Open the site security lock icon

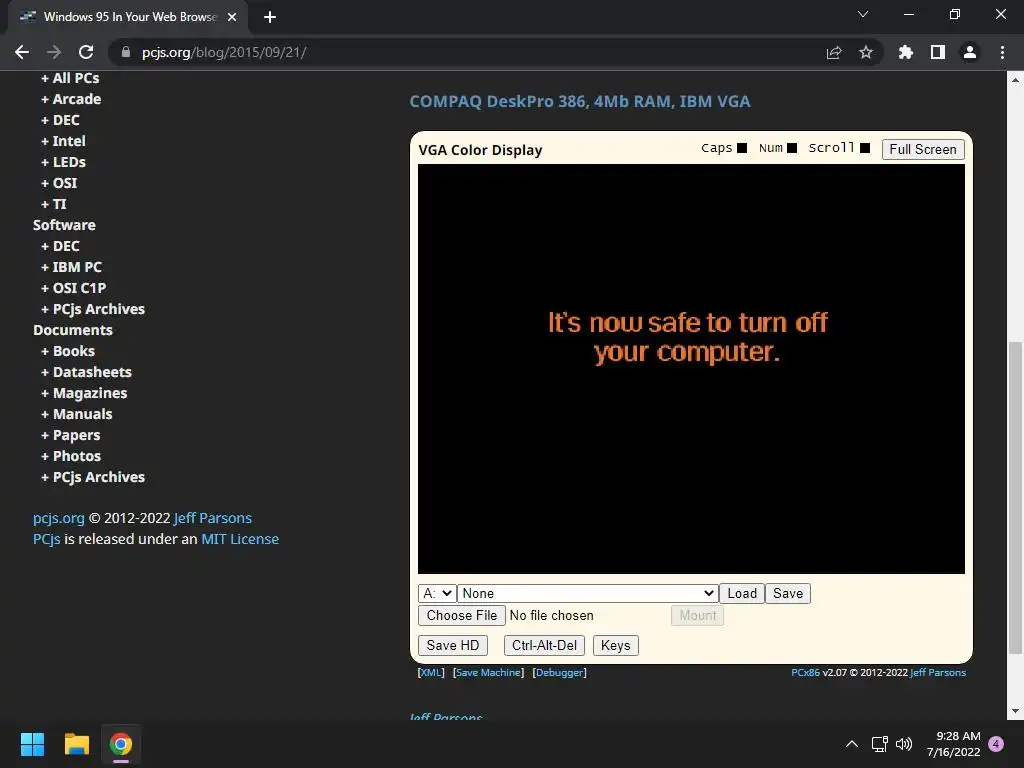[126, 52]
